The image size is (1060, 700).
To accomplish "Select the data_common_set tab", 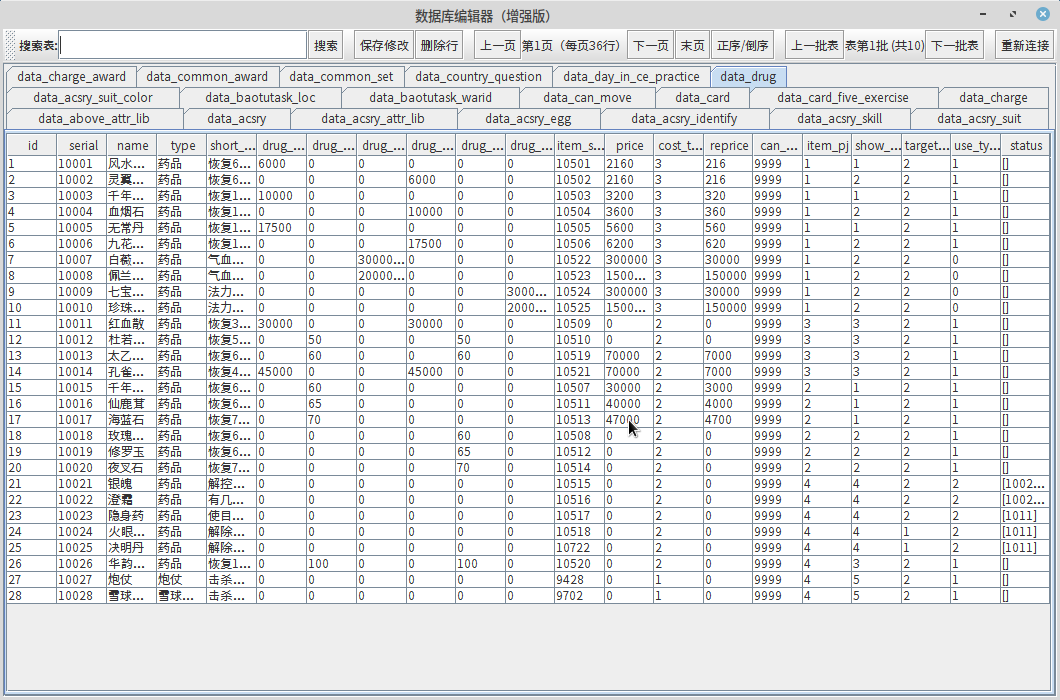I will click(x=341, y=76).
